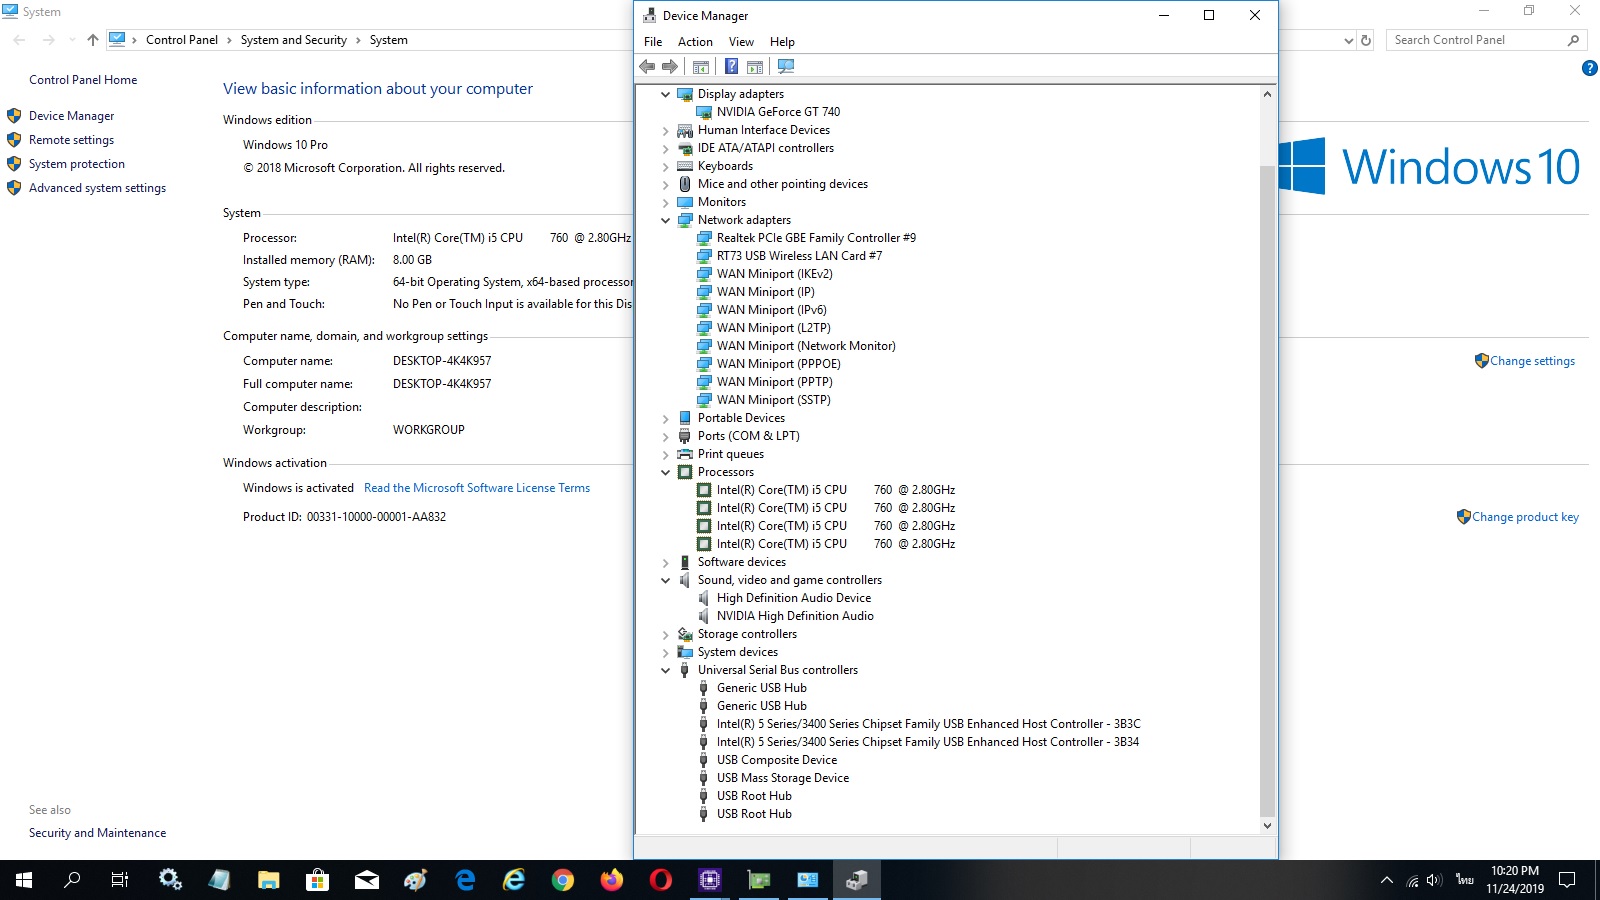Toggle the console tree toolbar icon
The height and width of the screenshot is (900, 1600).
tap(701, 67)
